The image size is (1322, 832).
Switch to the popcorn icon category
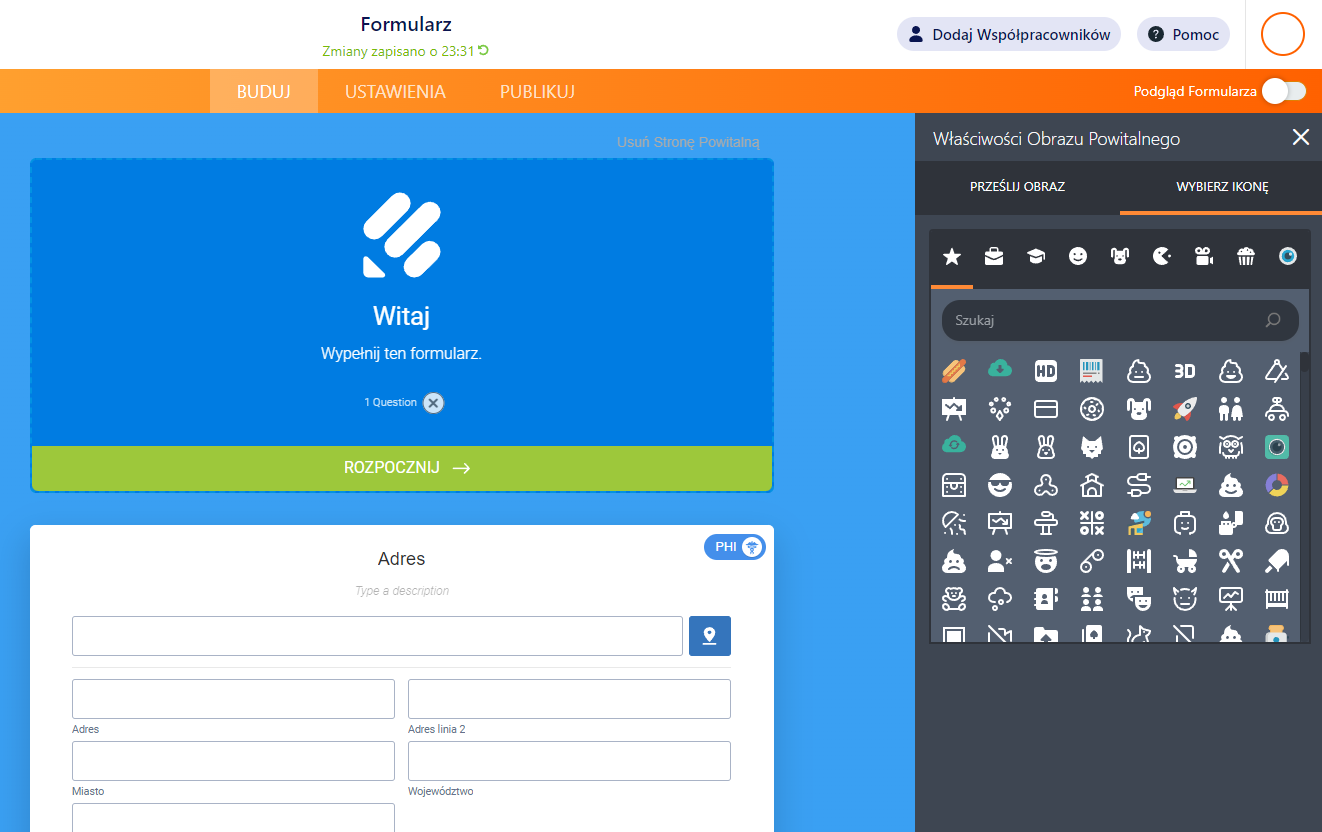pyautogui.click(x=1246, y=257)
